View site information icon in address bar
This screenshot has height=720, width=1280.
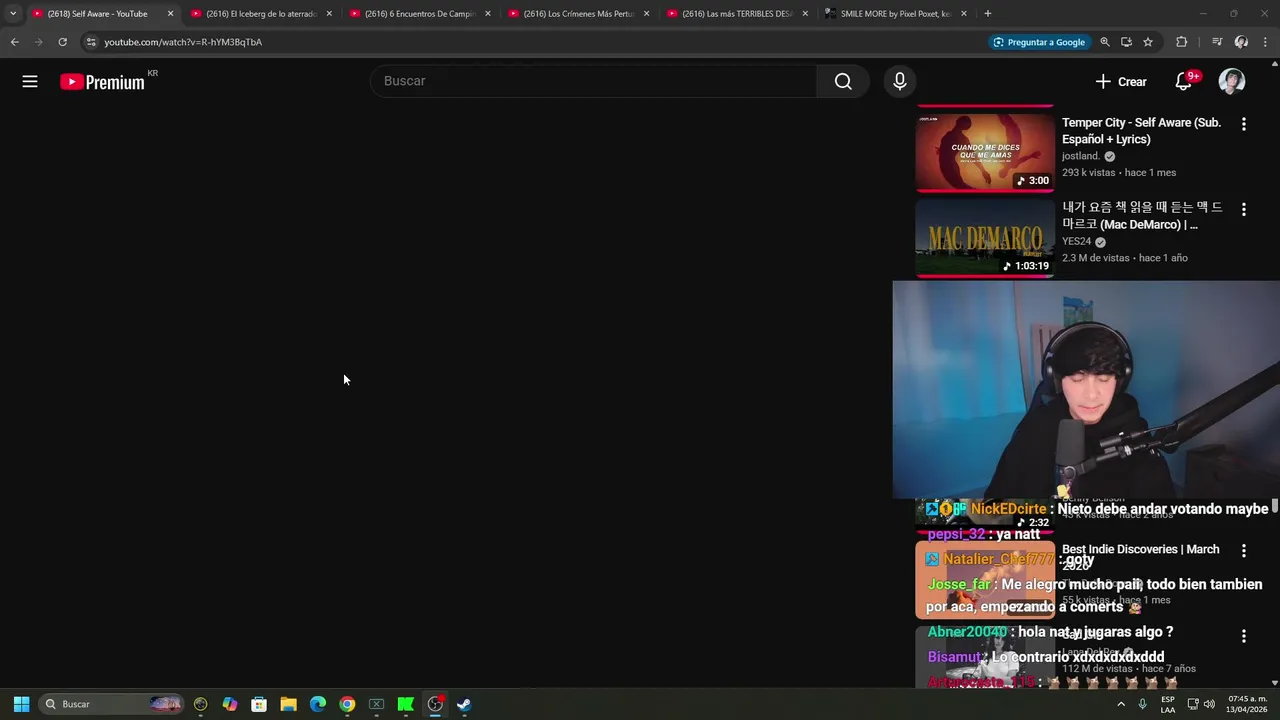91,42
